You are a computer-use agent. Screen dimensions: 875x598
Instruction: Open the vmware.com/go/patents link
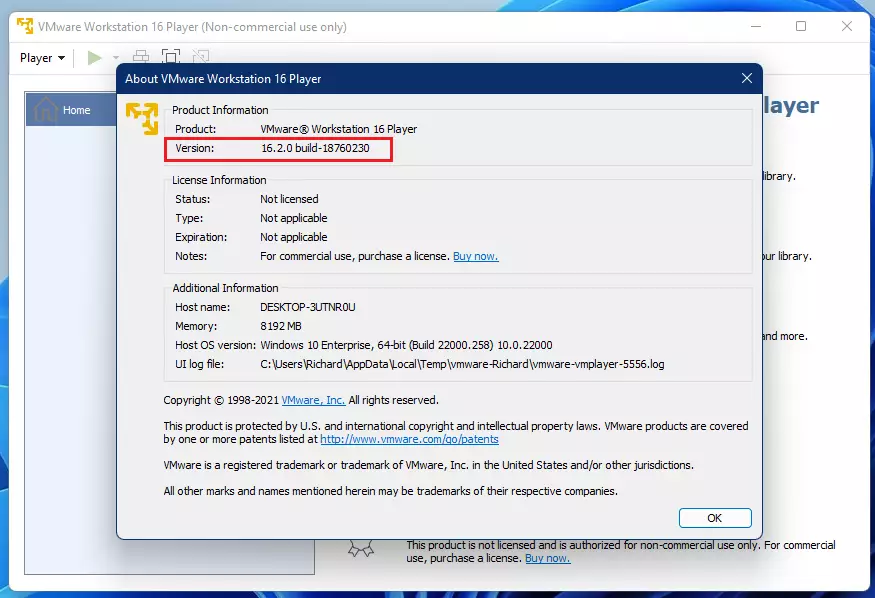point(409,439)
